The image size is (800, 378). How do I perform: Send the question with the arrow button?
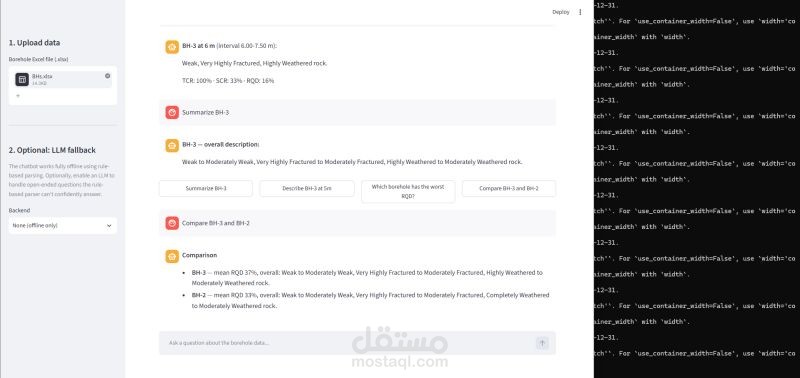pyautogui.click(x=542, y=343)
